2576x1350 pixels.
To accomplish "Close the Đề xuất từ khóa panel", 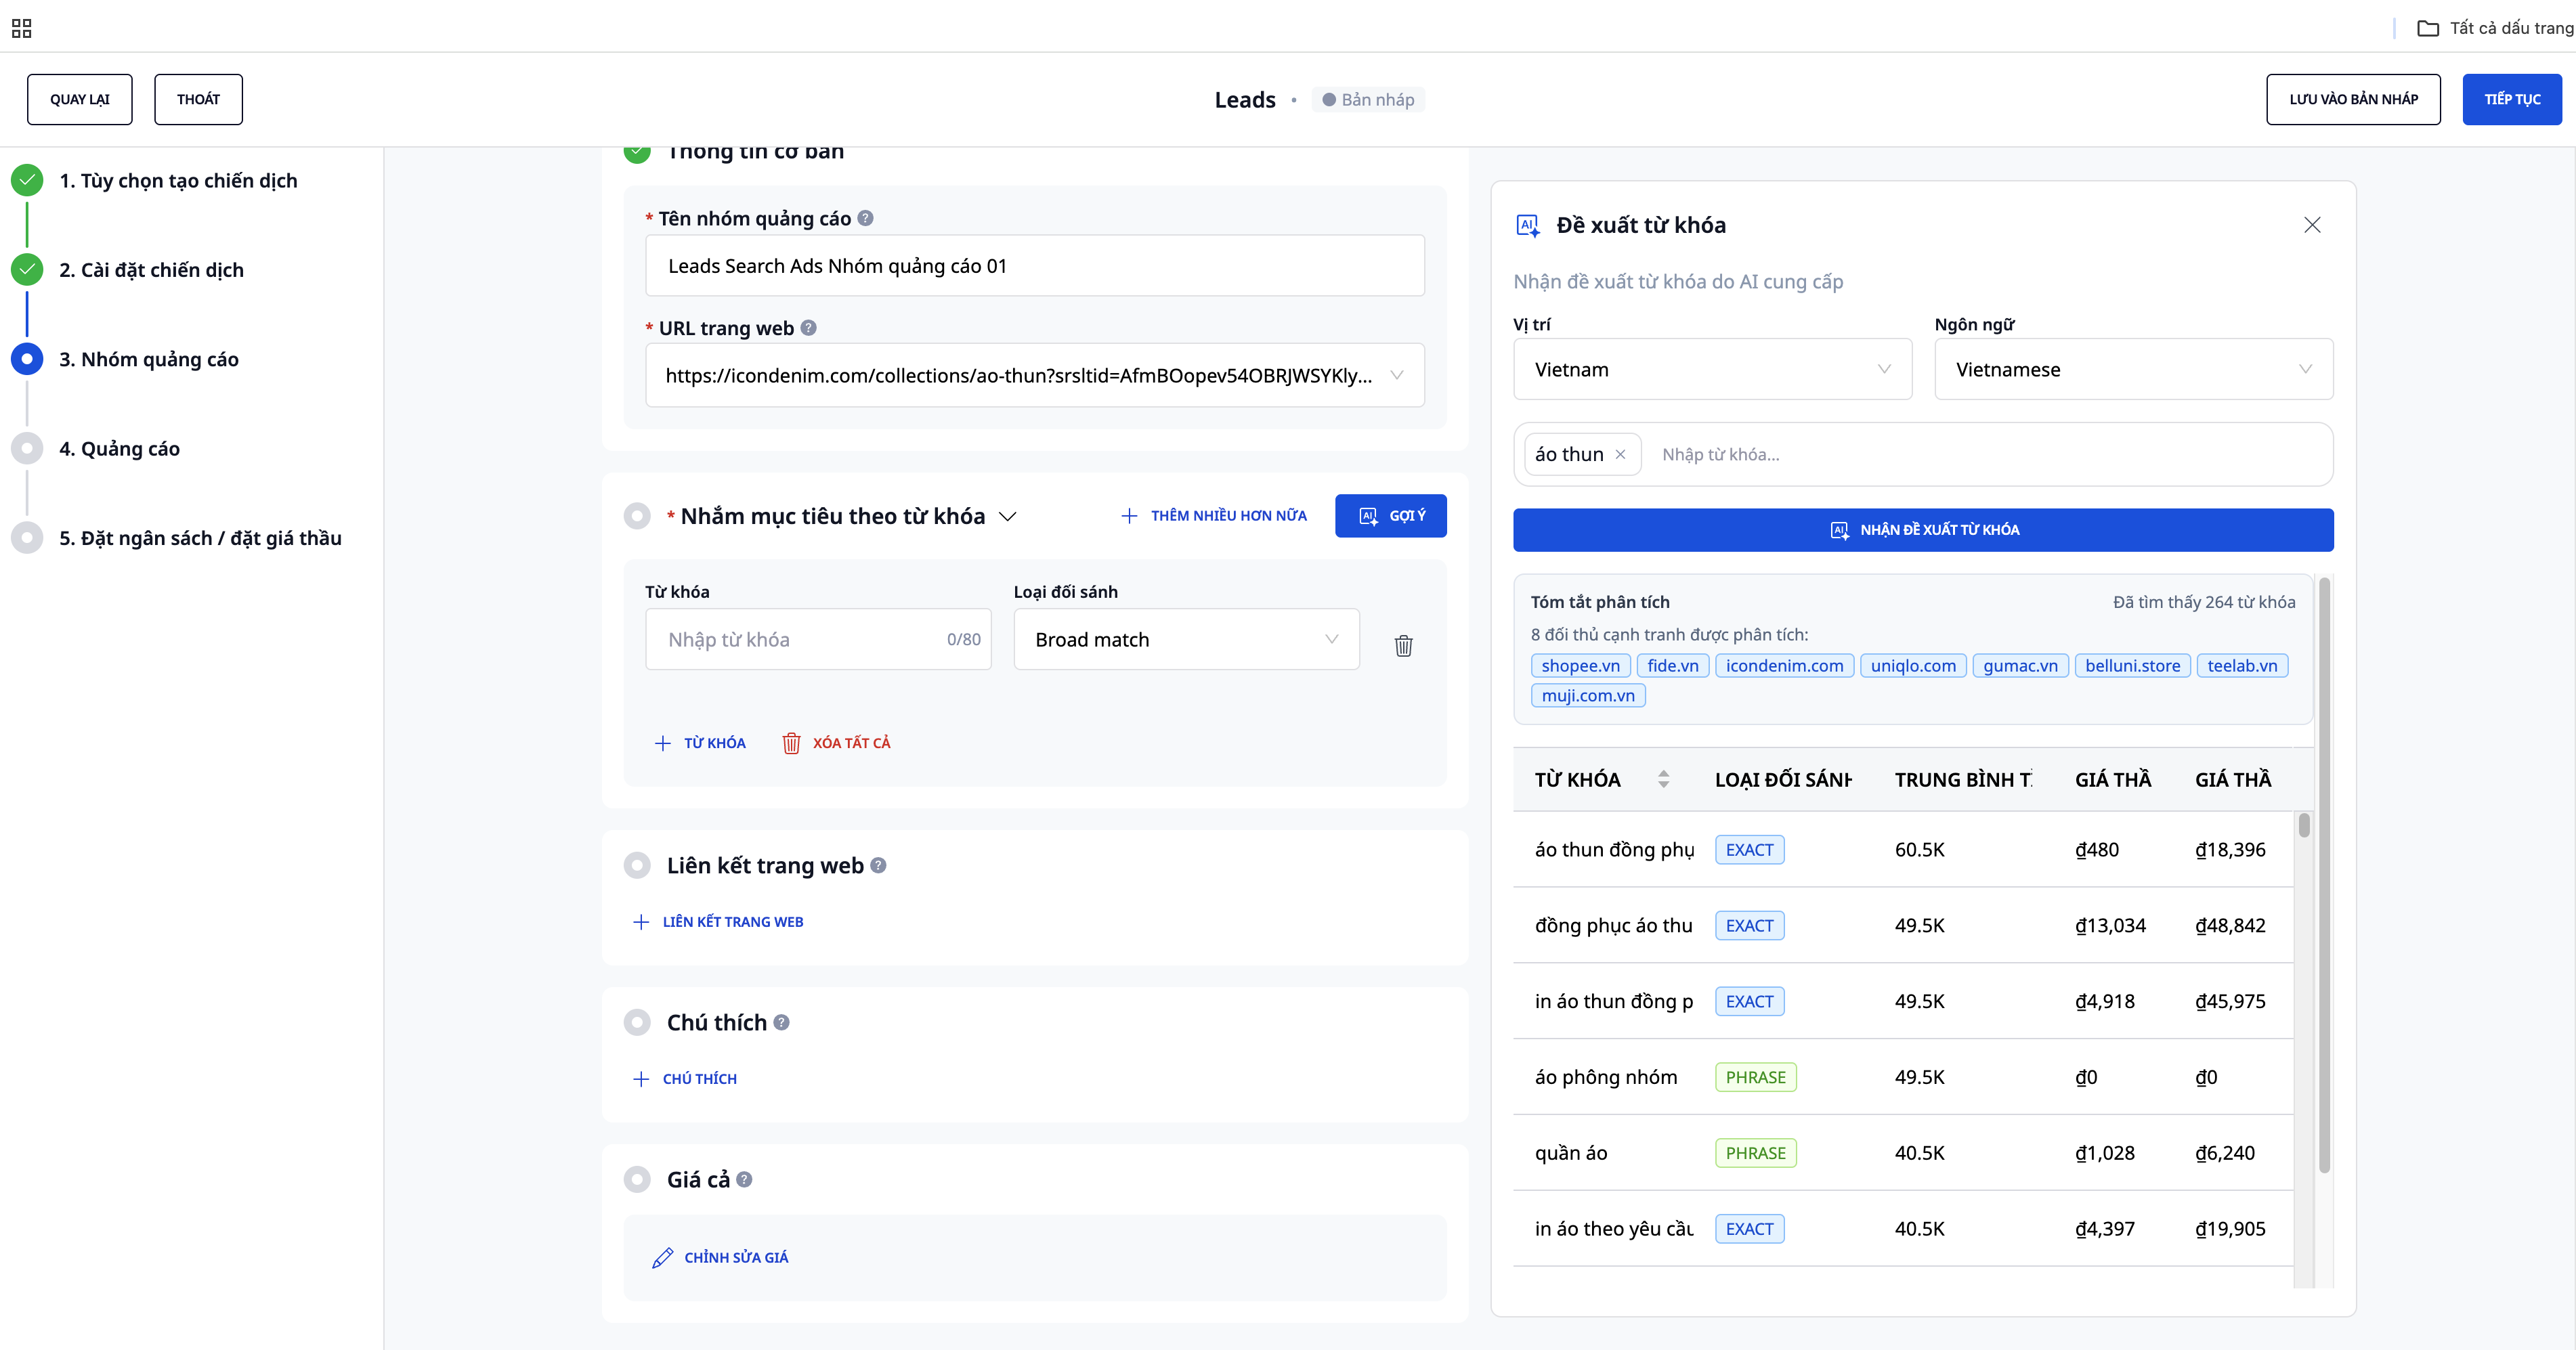I will pos(2312,225).
